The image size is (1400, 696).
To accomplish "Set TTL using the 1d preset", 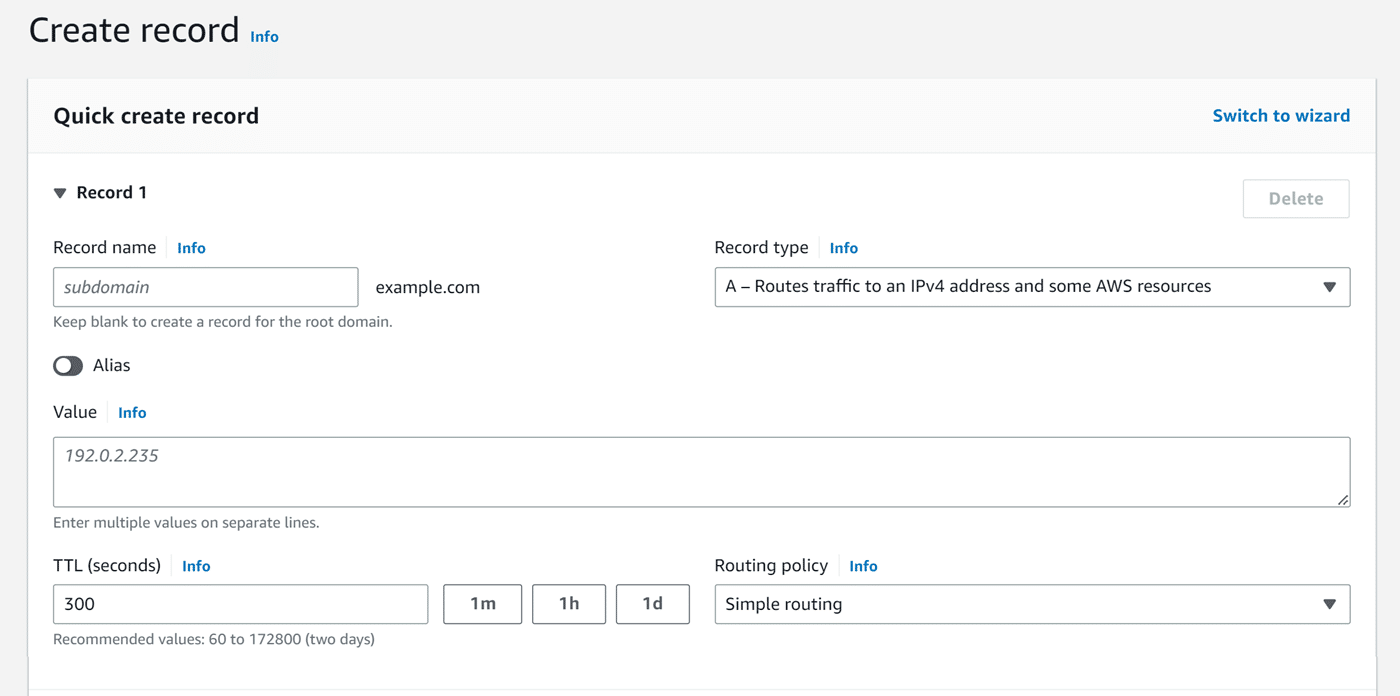I will click(x=652, y=604).
